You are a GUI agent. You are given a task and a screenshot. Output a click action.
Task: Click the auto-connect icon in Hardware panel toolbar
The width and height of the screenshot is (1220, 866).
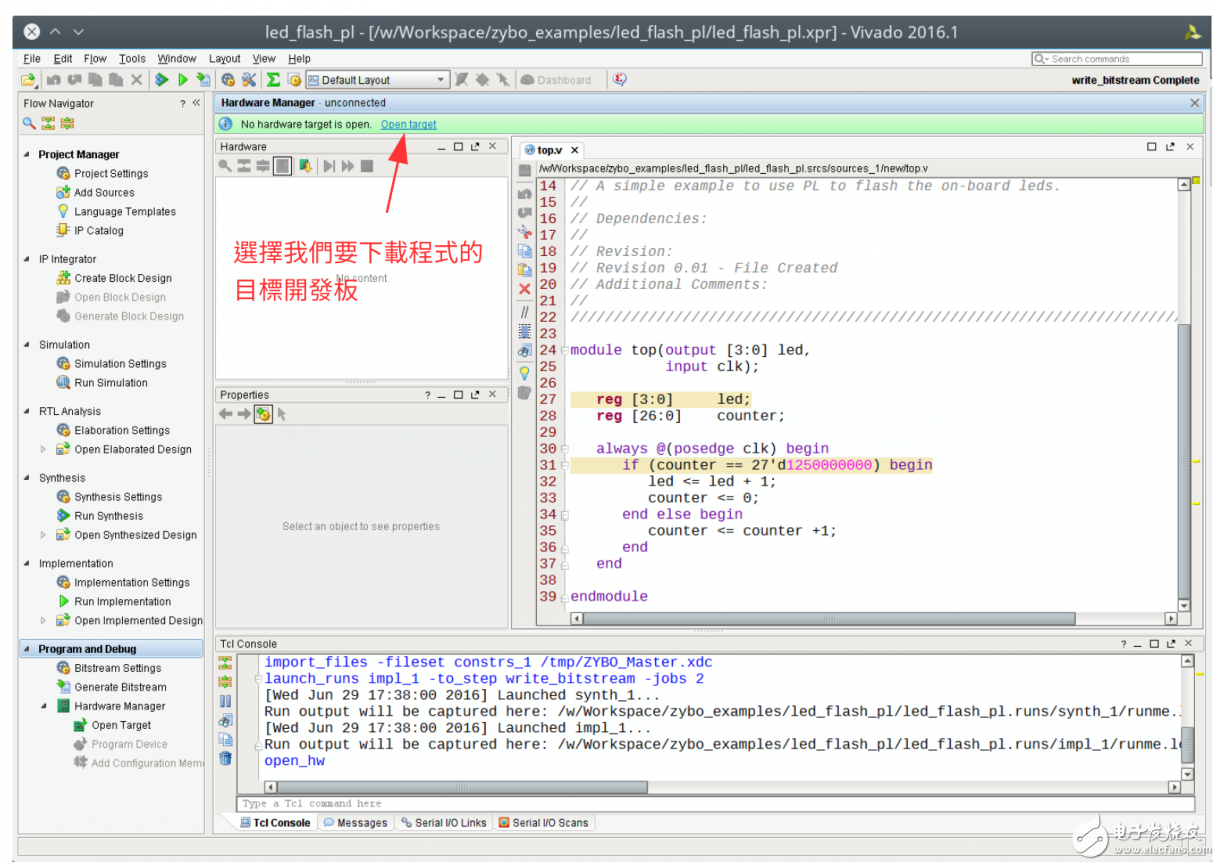click(305, 166)
